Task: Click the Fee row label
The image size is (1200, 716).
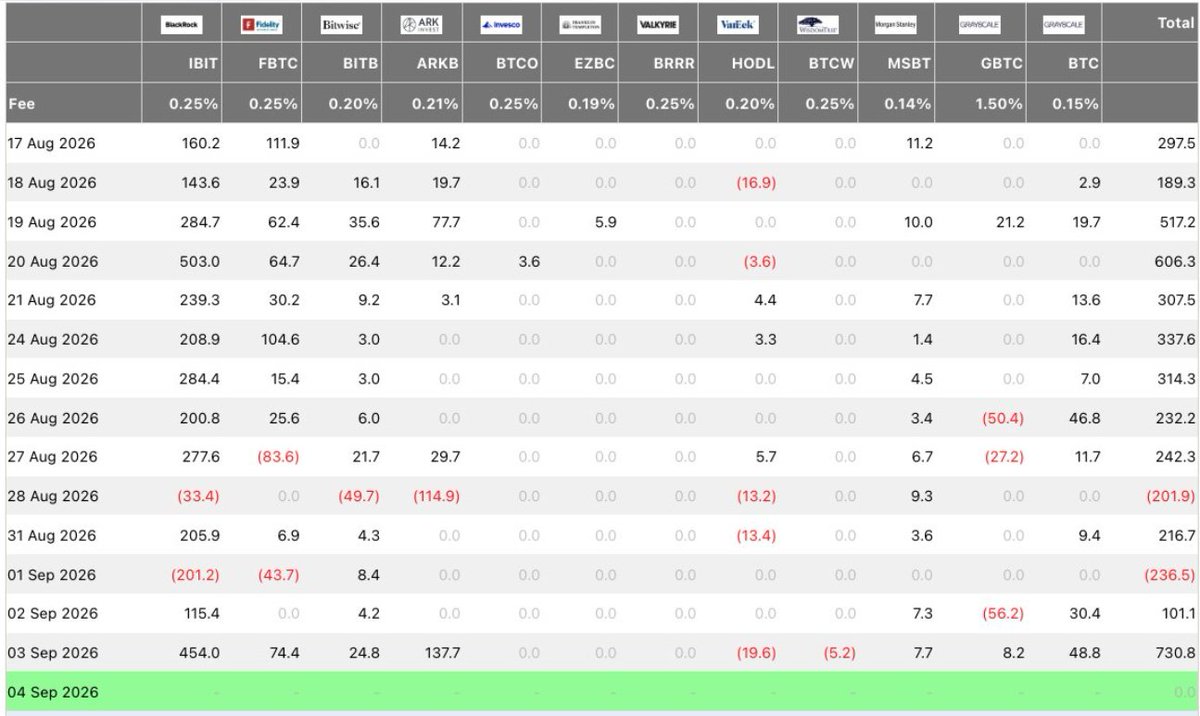Action: click(21, 103)
